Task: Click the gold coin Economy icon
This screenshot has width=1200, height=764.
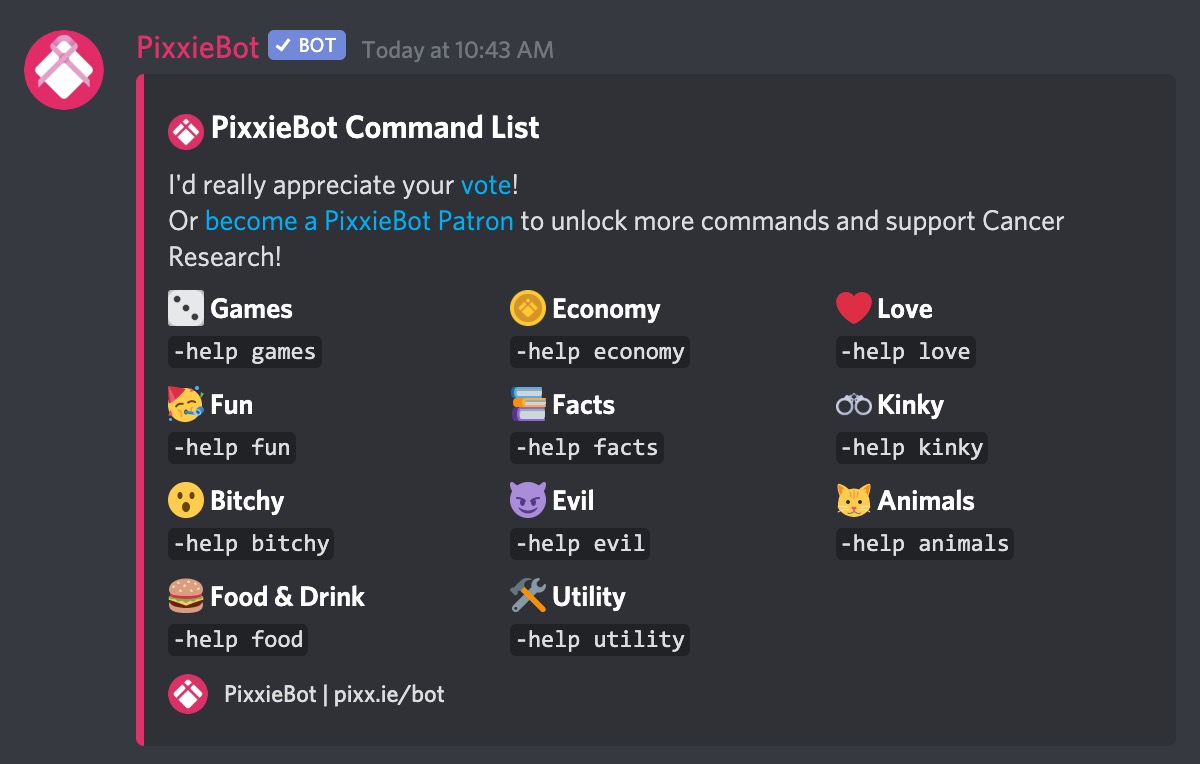Action: [527, 308]
